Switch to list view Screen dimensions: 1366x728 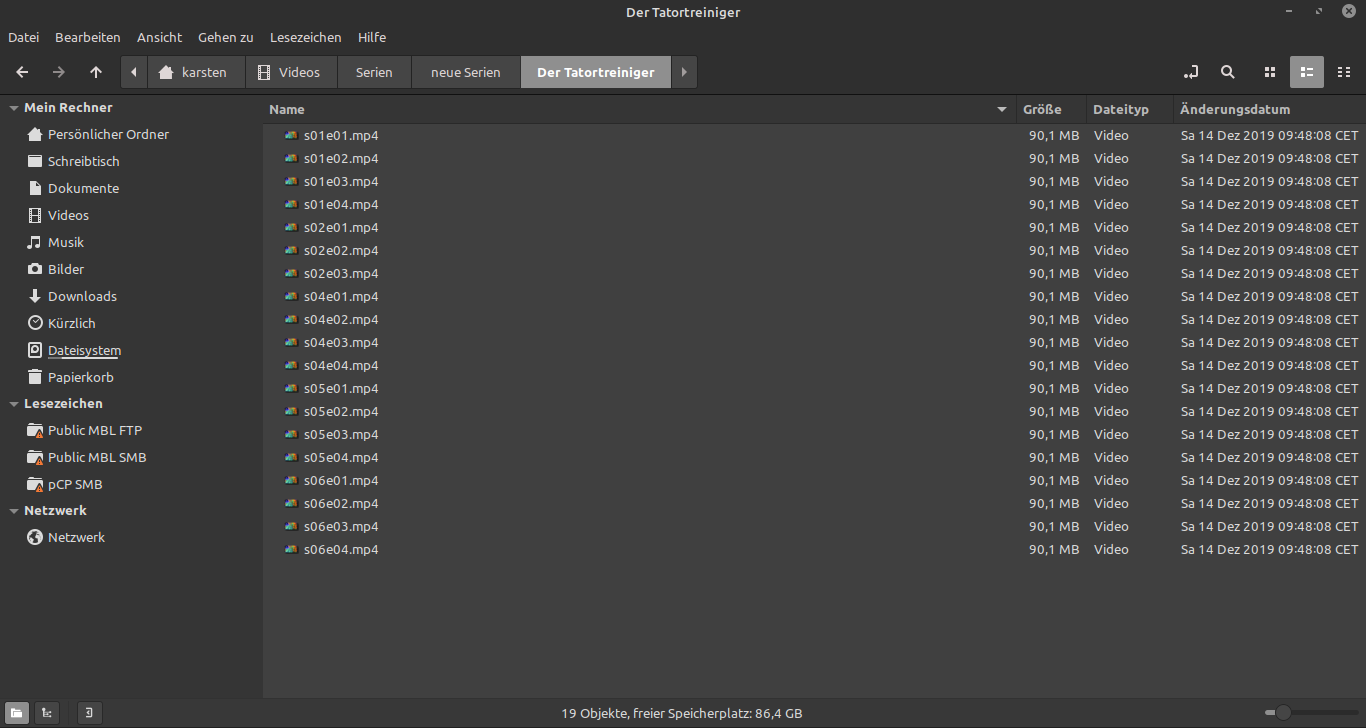click(x=1307, y=72)
